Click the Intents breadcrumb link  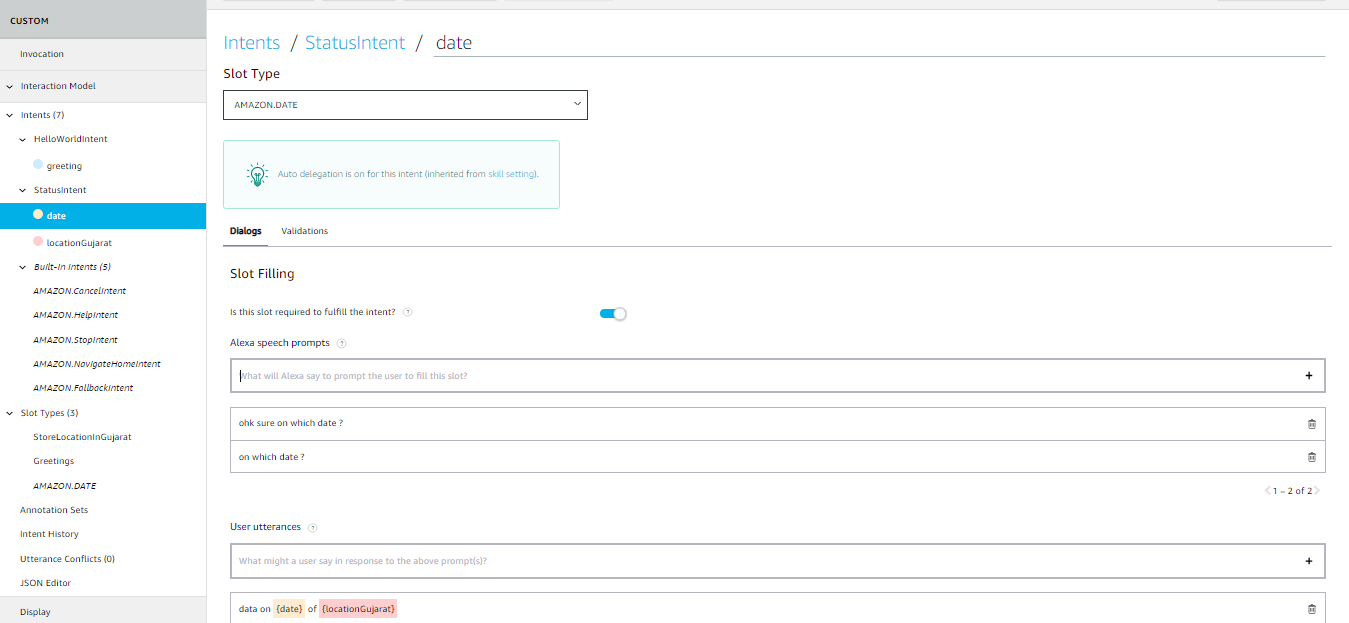click(252, 43)
